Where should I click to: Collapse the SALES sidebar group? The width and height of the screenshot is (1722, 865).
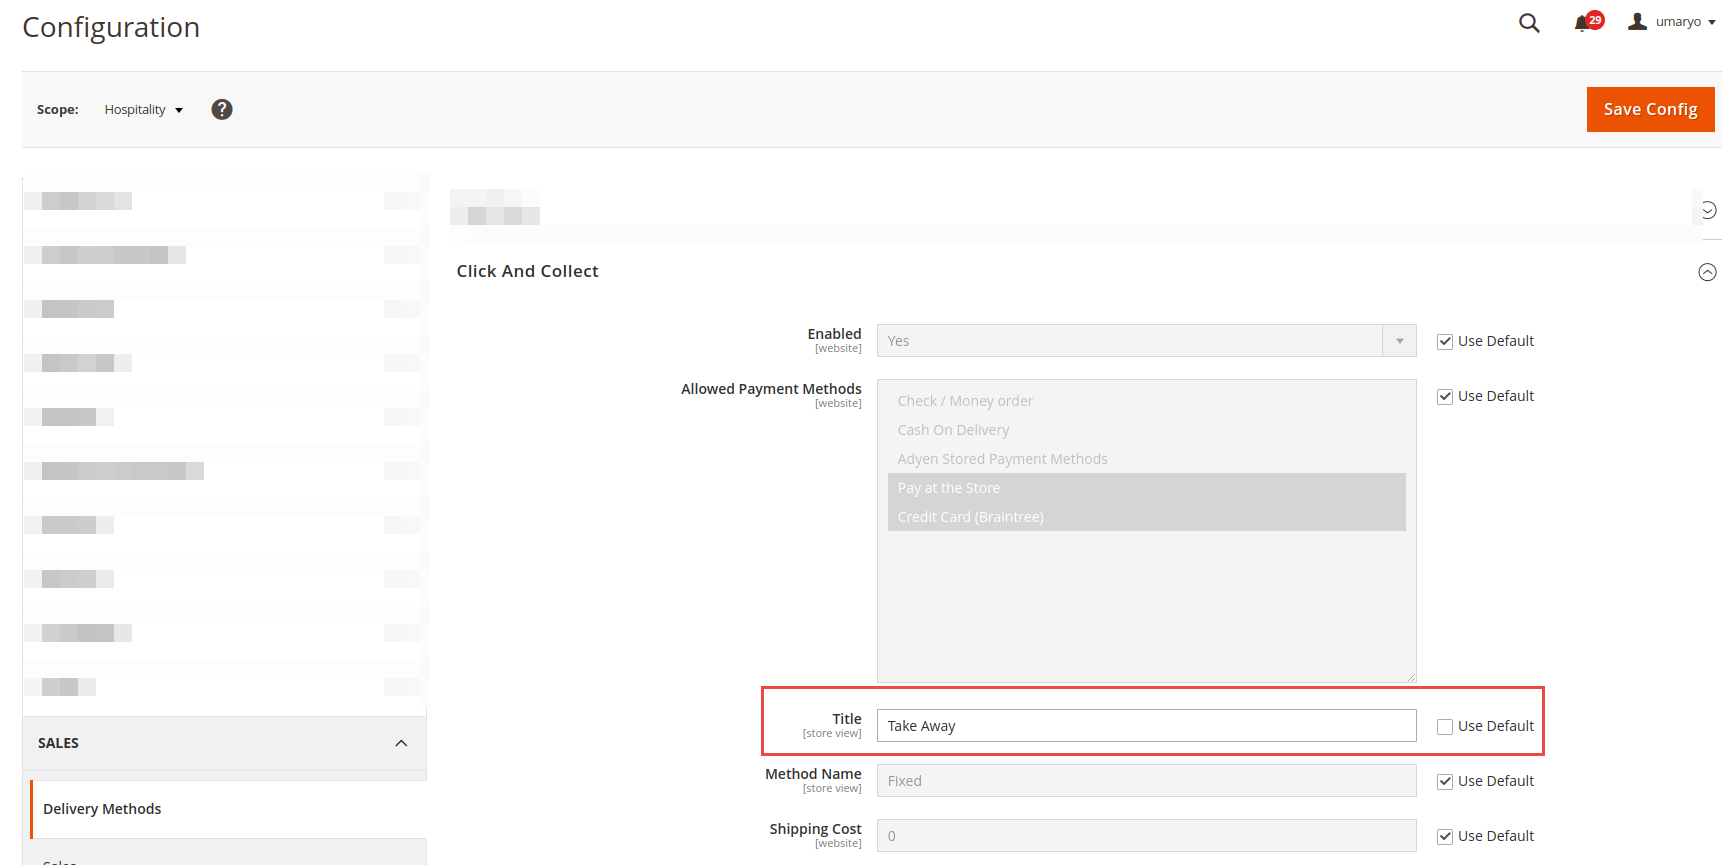pos(401,743)
